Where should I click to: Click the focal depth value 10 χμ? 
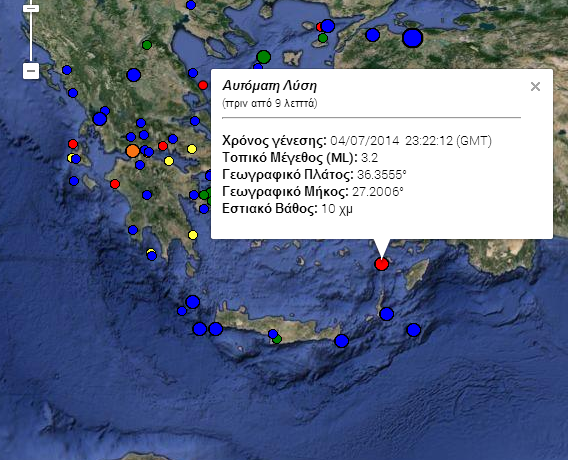(x=337, y=209)
